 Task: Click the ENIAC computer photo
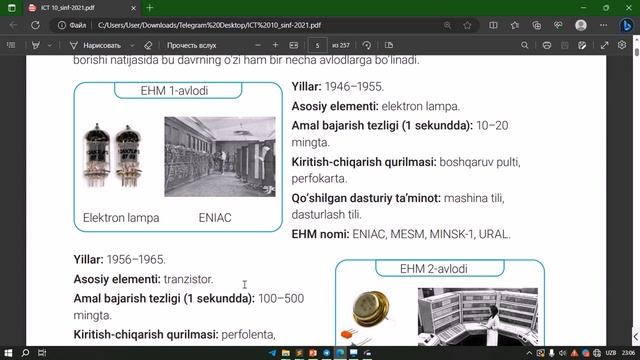click(x=220, y=156)
